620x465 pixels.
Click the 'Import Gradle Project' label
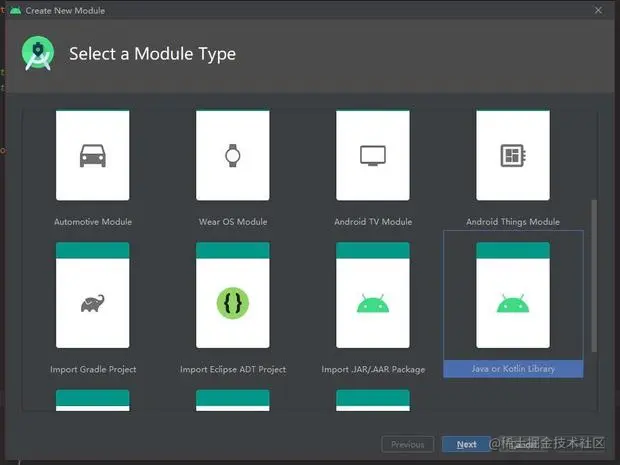pos(93,369)
